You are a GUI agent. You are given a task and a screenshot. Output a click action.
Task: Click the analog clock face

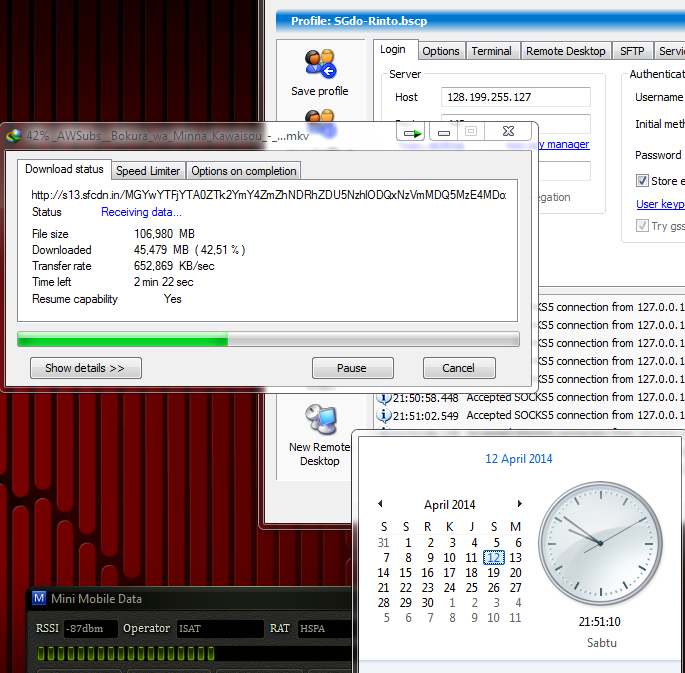(600, 543)
